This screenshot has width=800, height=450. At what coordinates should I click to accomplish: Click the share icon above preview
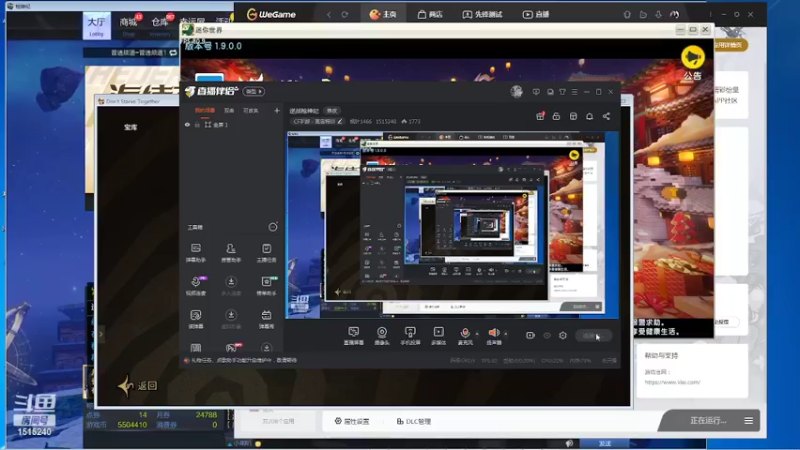[x=606, y=116]
